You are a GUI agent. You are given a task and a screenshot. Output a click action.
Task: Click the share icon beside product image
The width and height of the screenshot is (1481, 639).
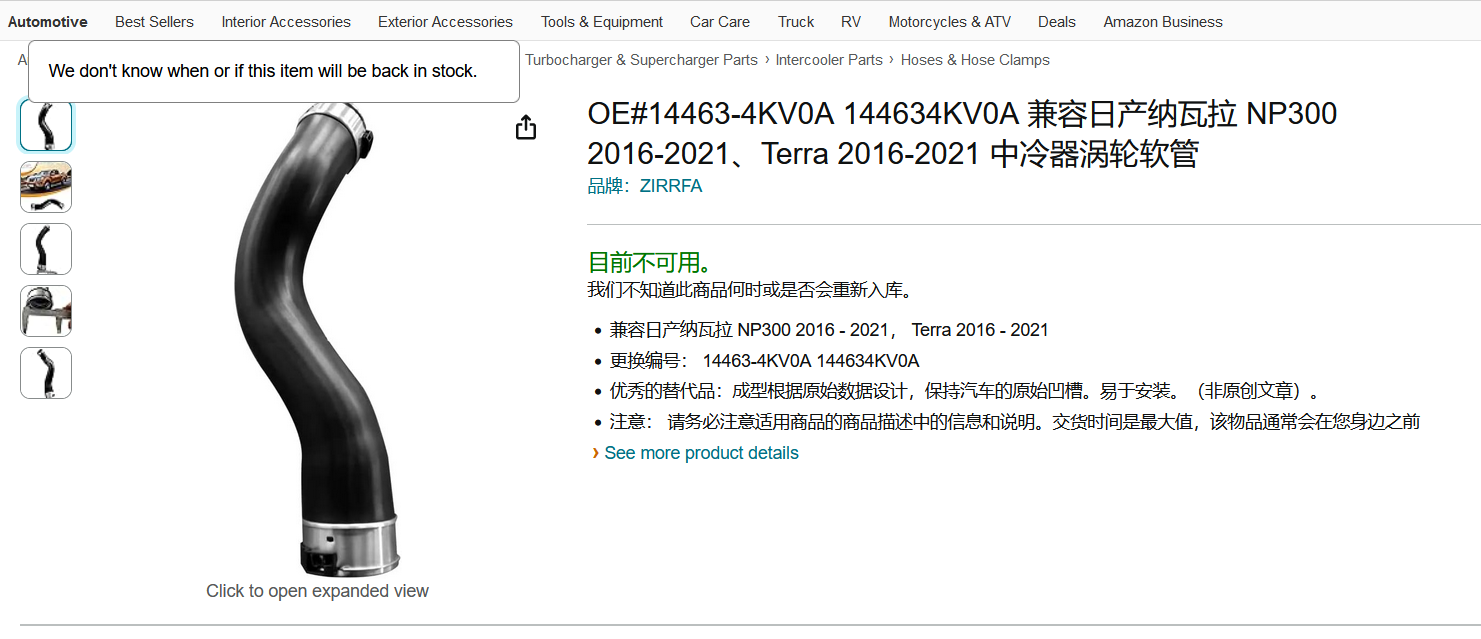click(526, 128)
